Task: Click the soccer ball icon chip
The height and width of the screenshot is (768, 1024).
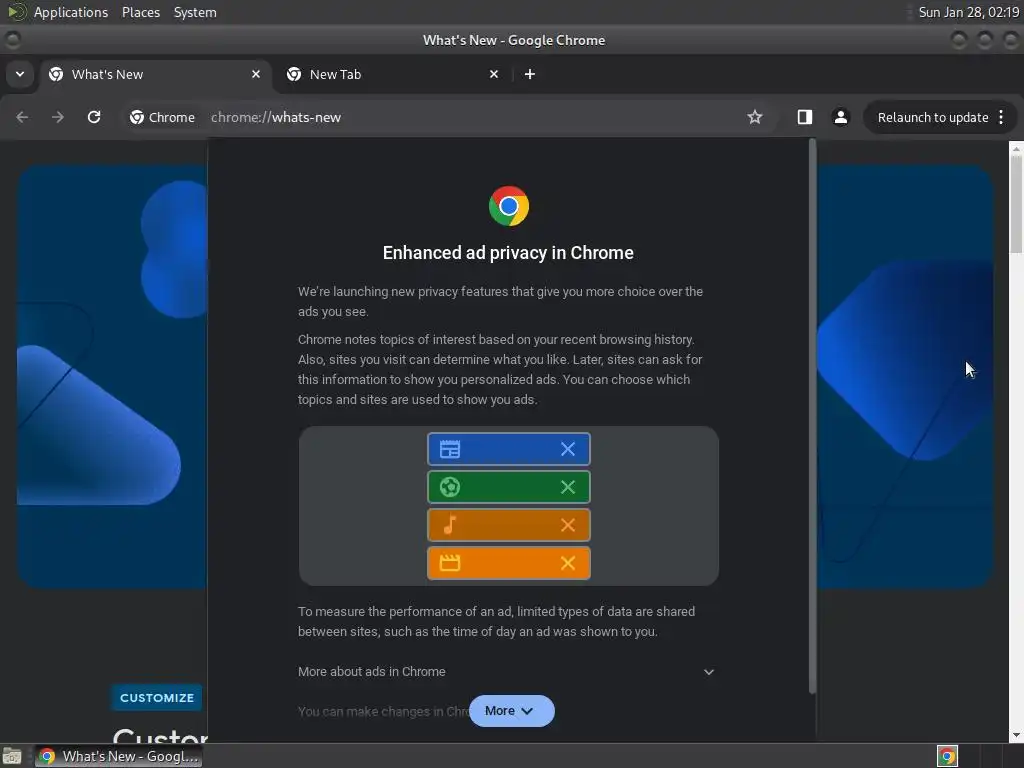Action: [x=450, y=487]
